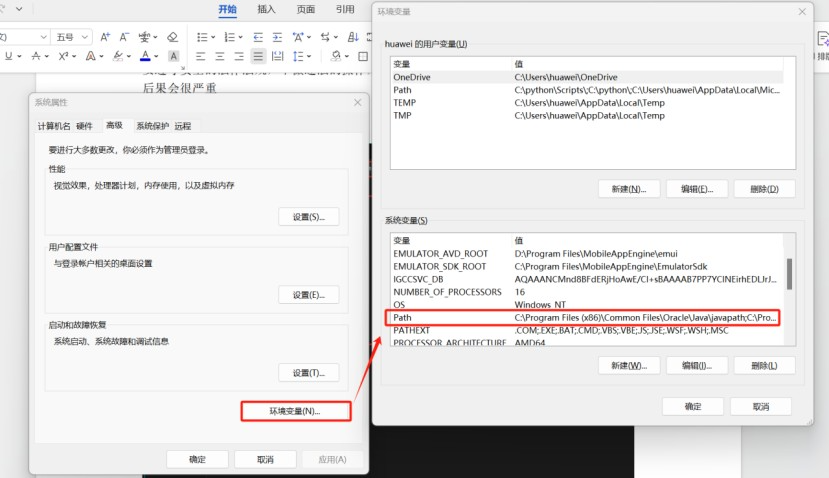Screen dimensions: 829x478
Task: Click 设置(S)... under Performance
Action: [x=309, y=217]
